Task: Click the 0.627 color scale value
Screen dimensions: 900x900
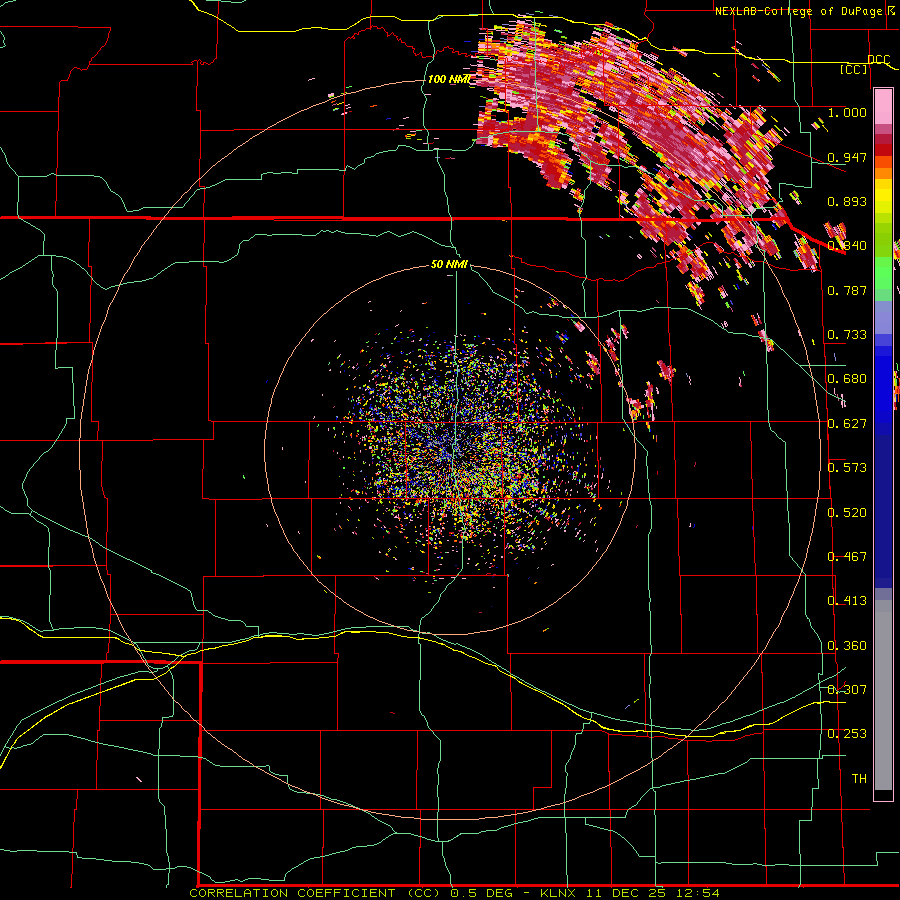Action: (x=847, y=423)
